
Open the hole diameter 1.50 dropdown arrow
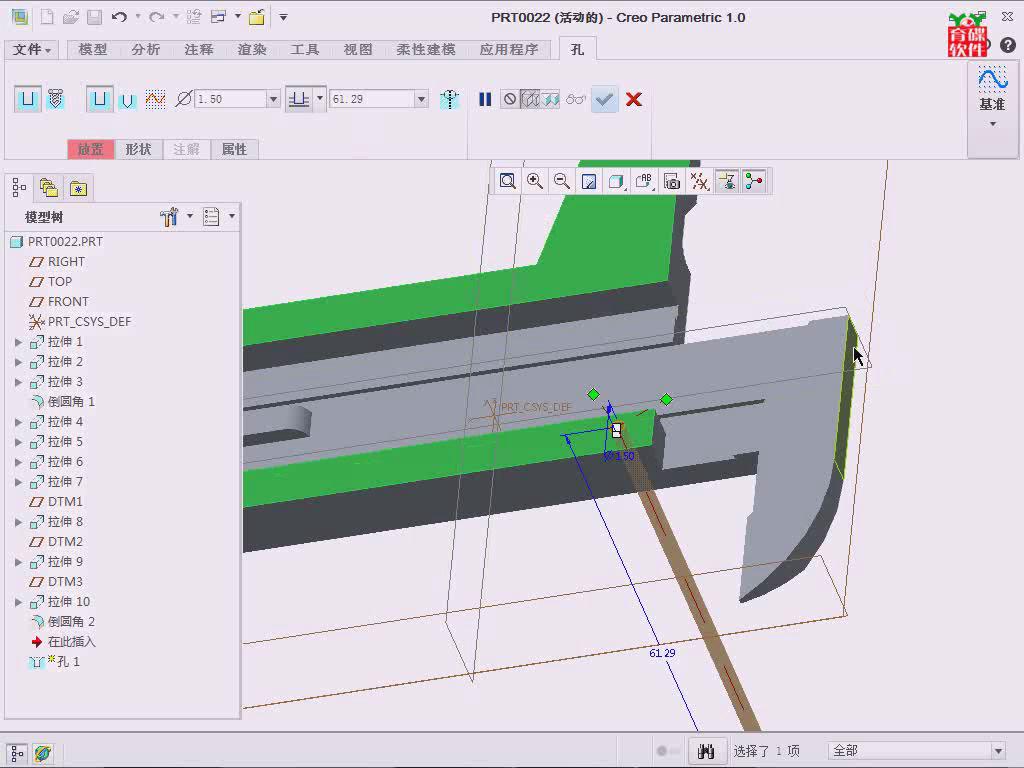point(274,99)
